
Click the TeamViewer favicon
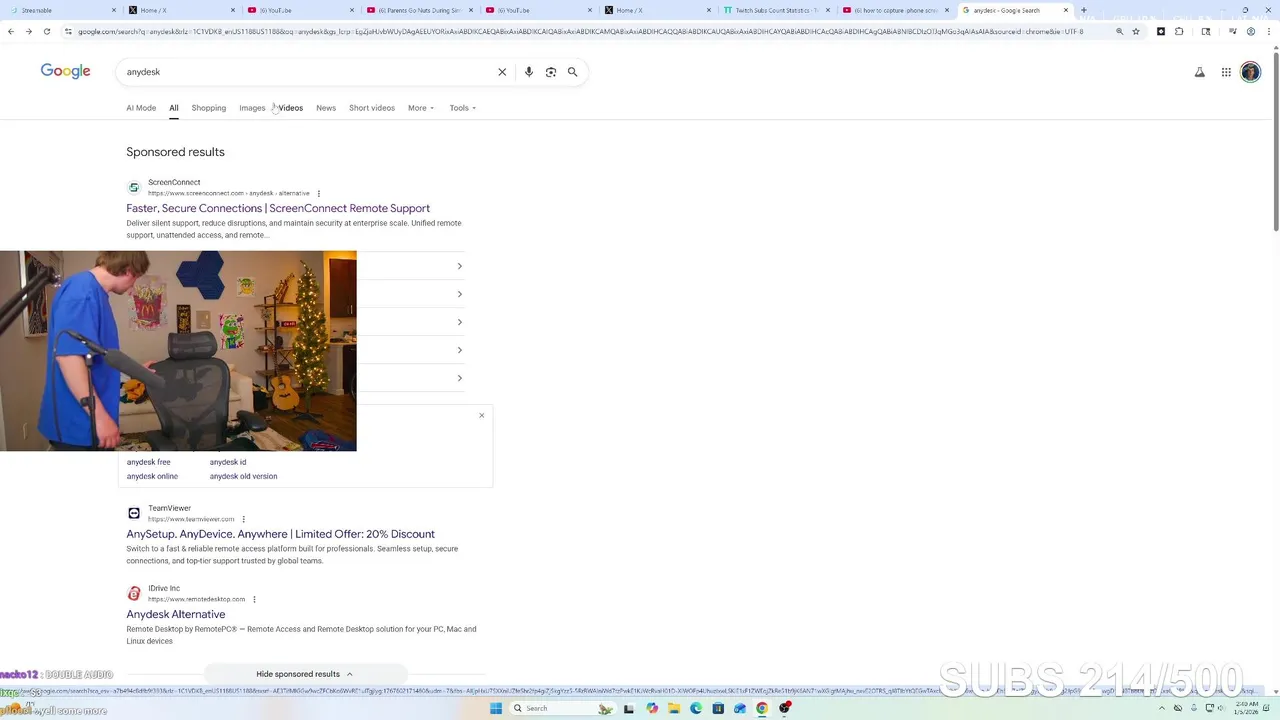pos(134,513)
